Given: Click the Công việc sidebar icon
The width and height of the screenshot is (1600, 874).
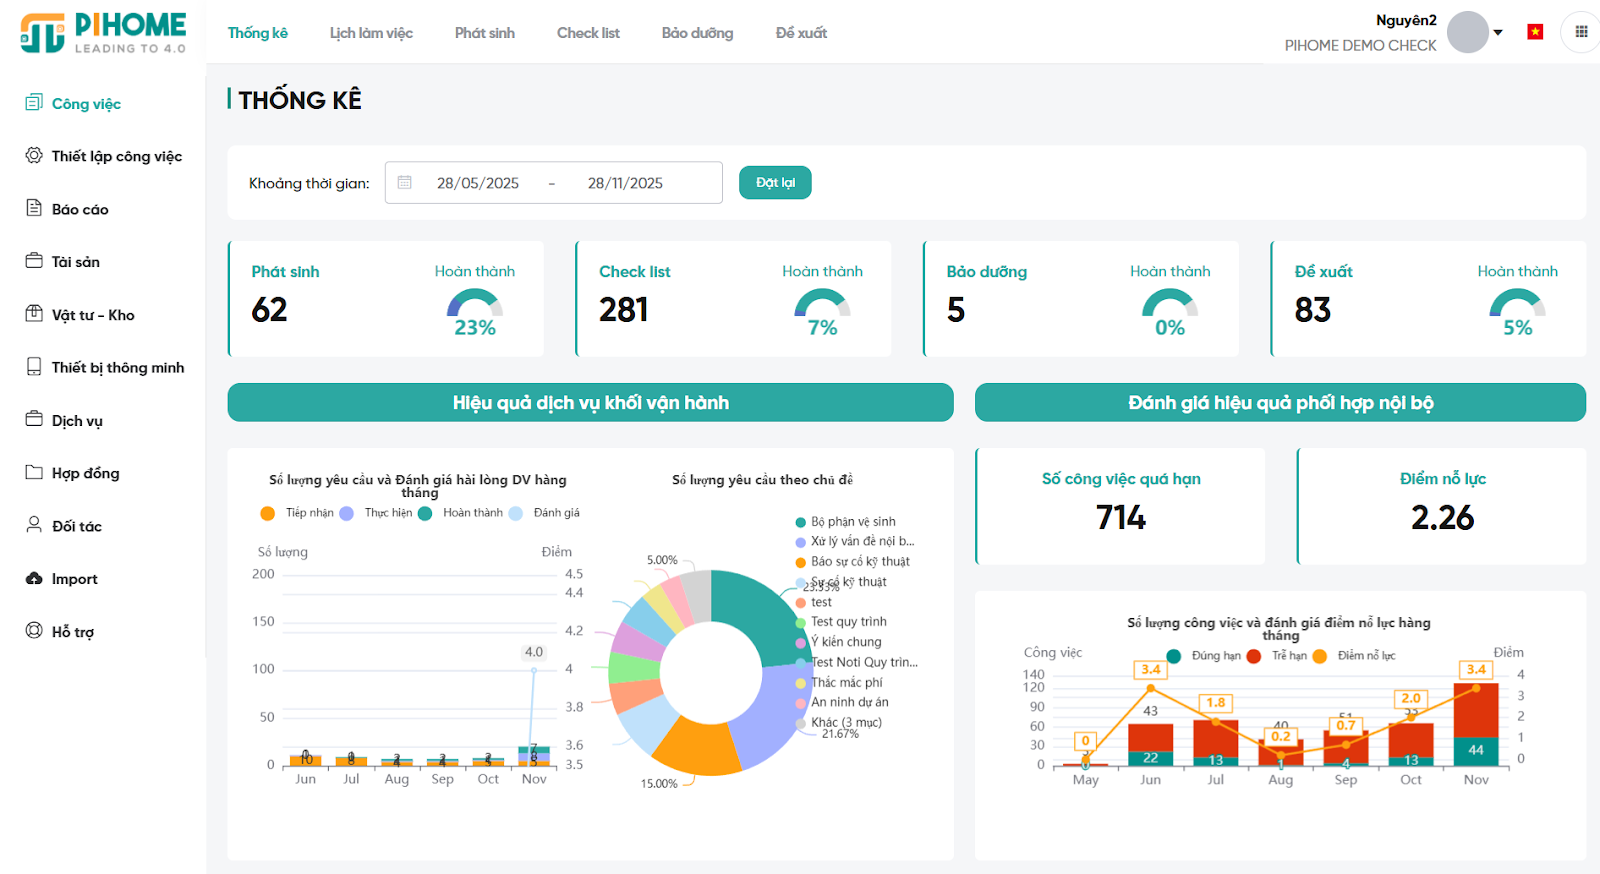Looking at the screenshot, I should [34, 103].
